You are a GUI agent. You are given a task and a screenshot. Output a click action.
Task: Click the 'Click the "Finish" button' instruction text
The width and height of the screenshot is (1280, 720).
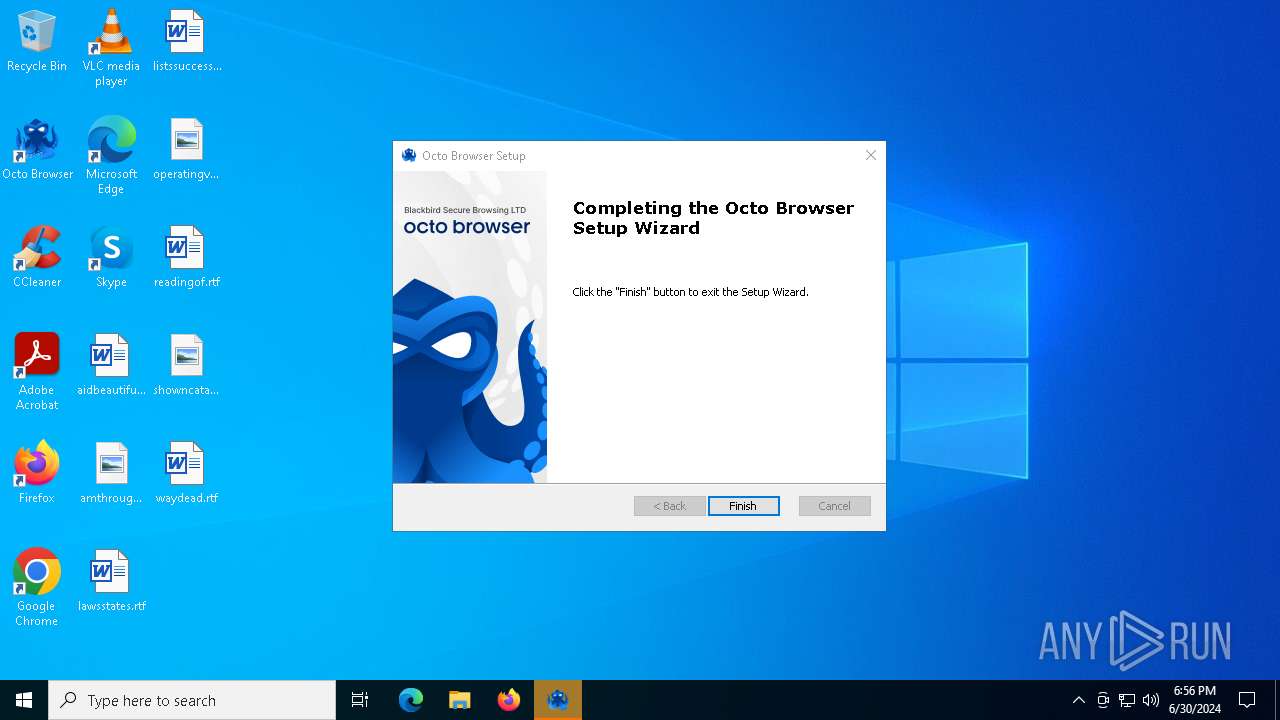690,292
